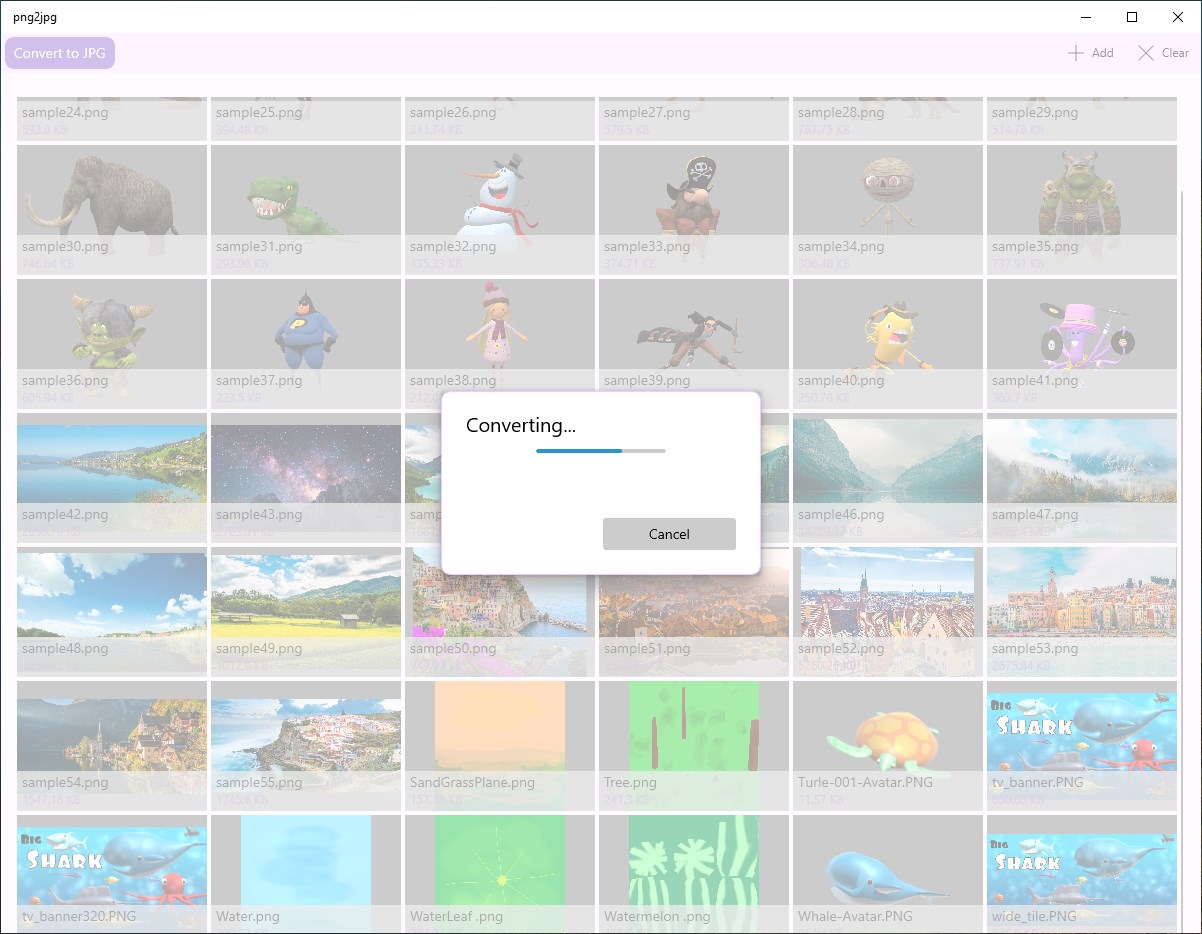Click the conversion progress bar
Viewport: 1202px width, 934px height.
pyautogui.click(x=601, y=451)
